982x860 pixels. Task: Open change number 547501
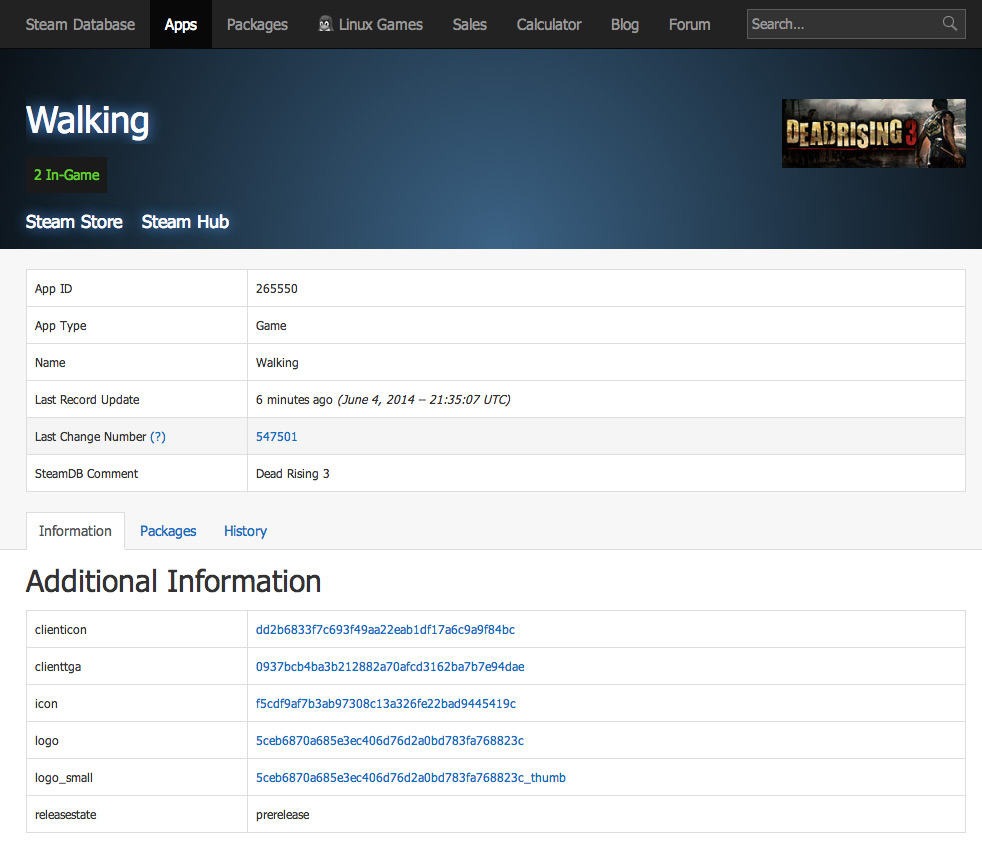point(277,437)
